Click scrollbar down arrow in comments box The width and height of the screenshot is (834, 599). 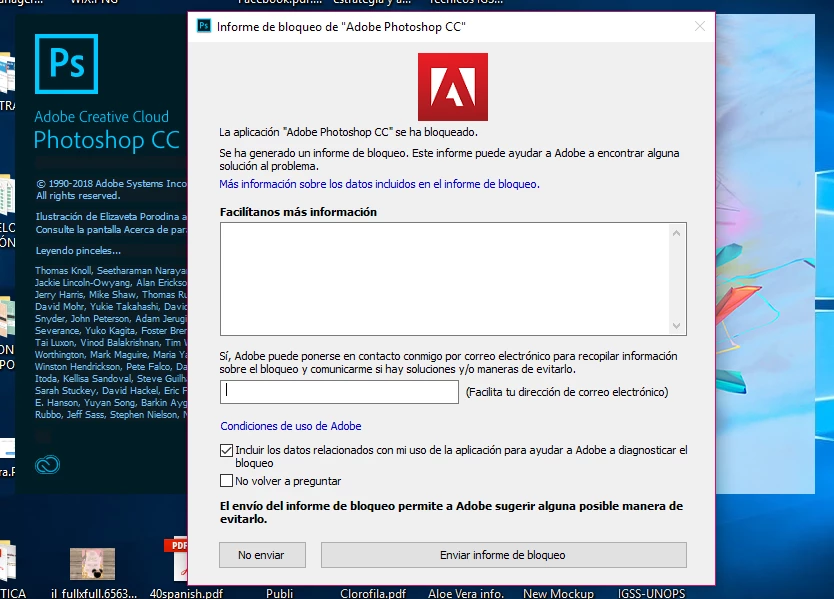click(676, 326)
